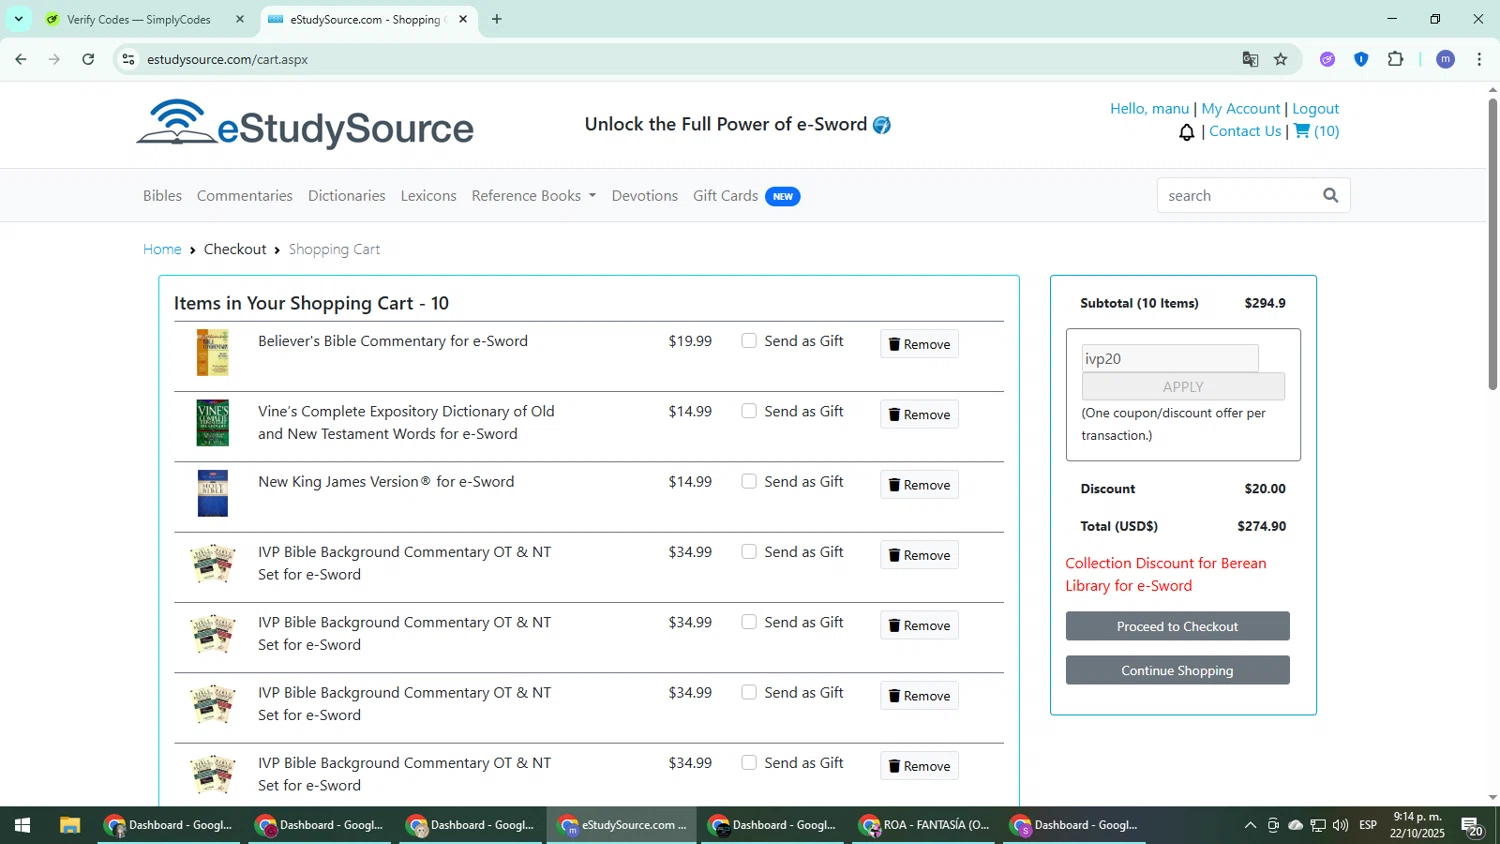Click the New King James Version cover thumbnail
This screenshot has width=1500, height=844.
click(212, 493)
